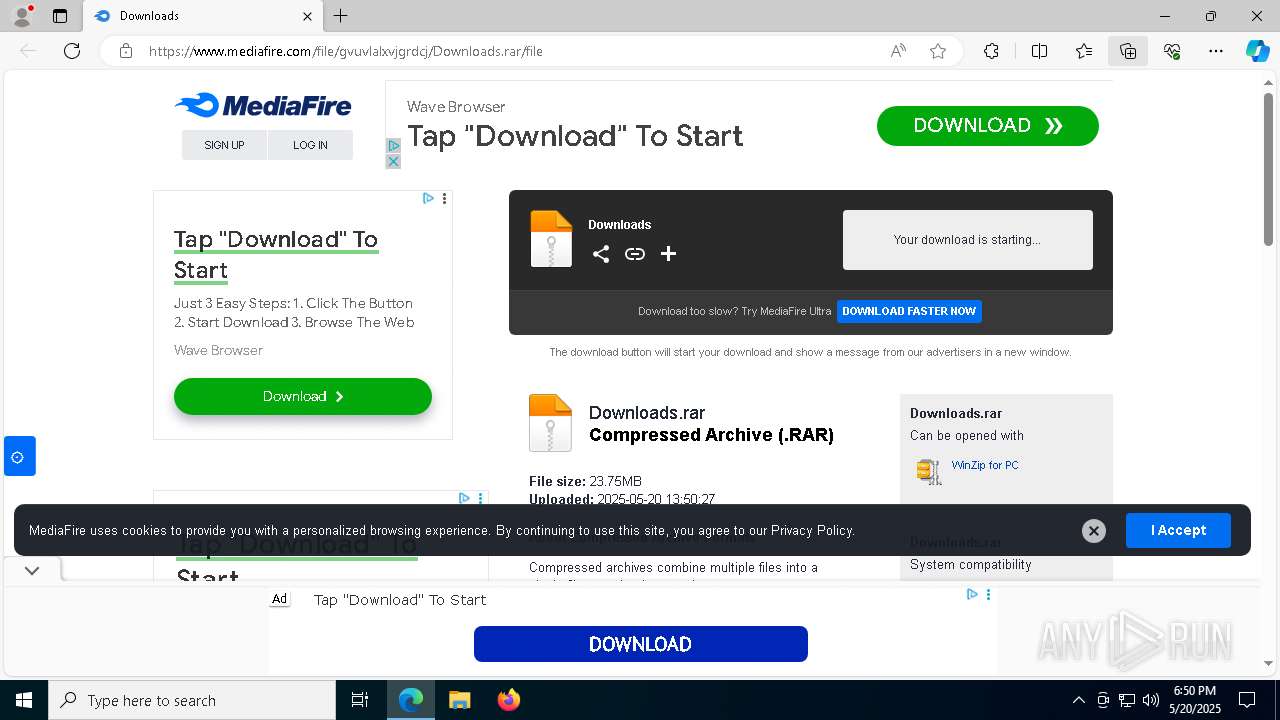Click the AdChoices icon on top banner
The width and height of the screenshot is (1280, 720).
coord(393,145)
